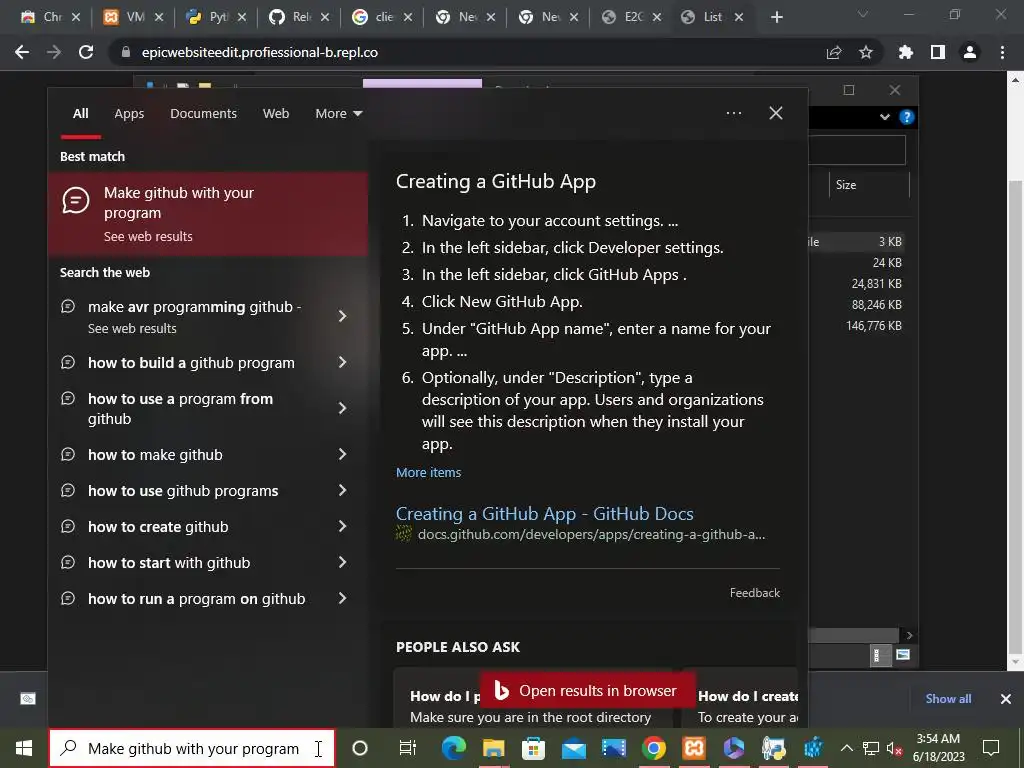Open Task View on the taskbar

point(408,748)
